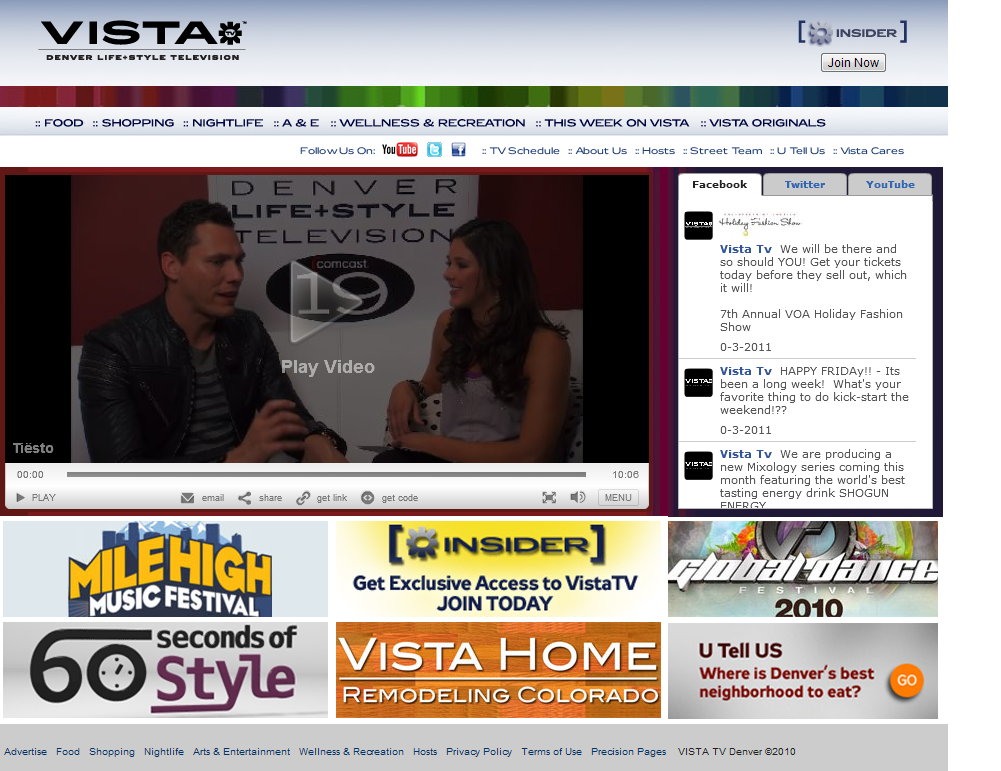Click the Join Now button
Image resolution: width=1001 pixels, height=771 pixels.
pos(853,63)
